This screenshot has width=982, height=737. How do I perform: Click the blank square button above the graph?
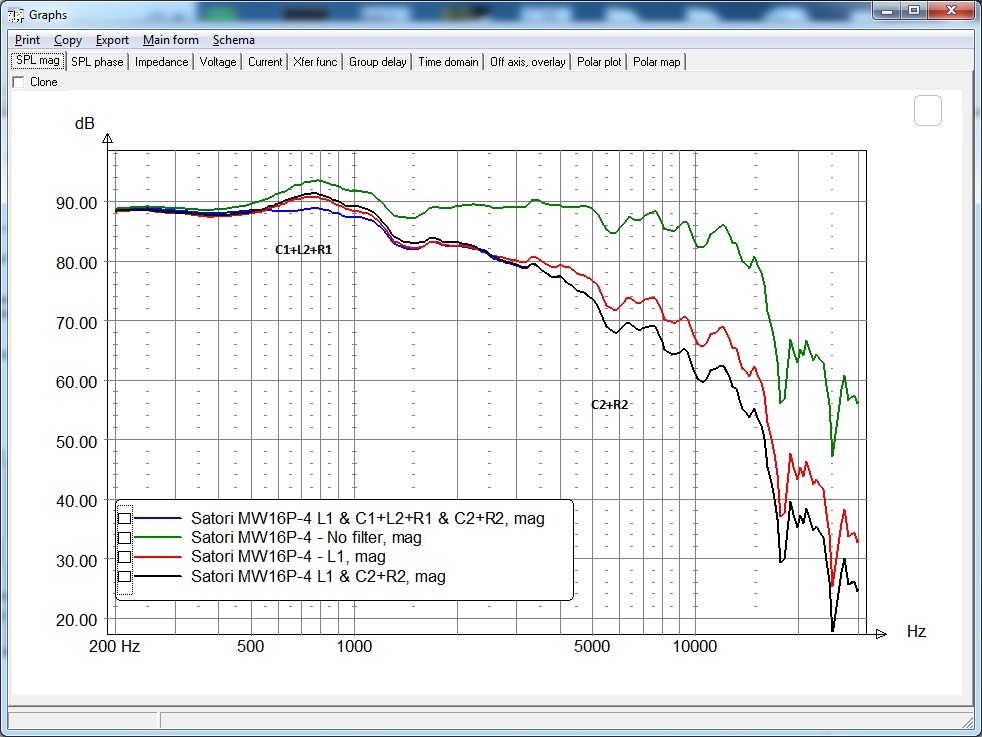coord(928,110)
